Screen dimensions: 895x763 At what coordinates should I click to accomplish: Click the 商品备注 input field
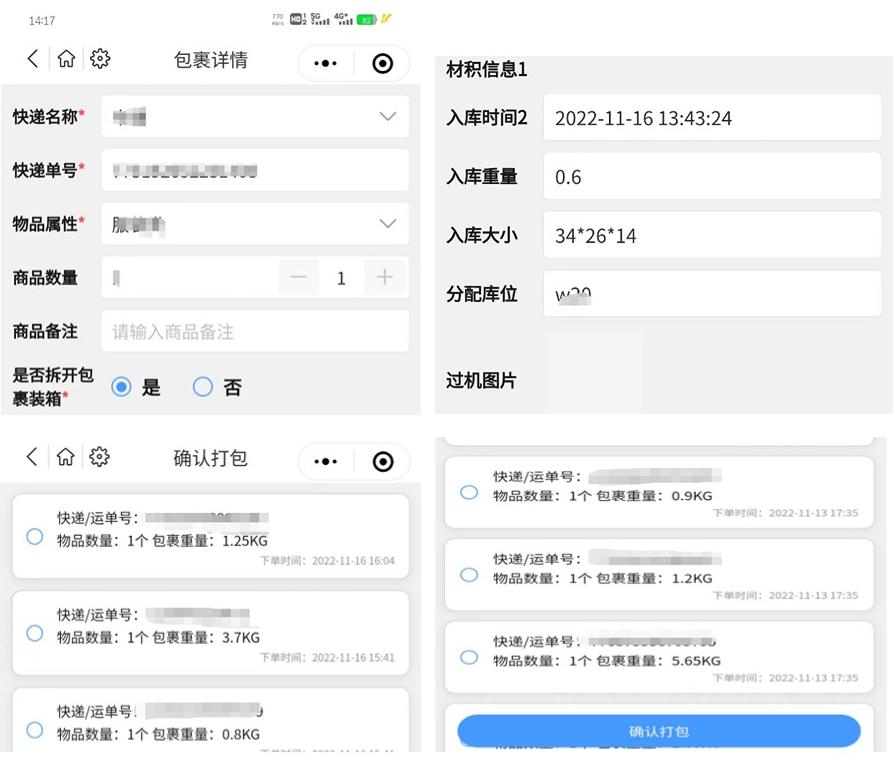tap(255, 331)
